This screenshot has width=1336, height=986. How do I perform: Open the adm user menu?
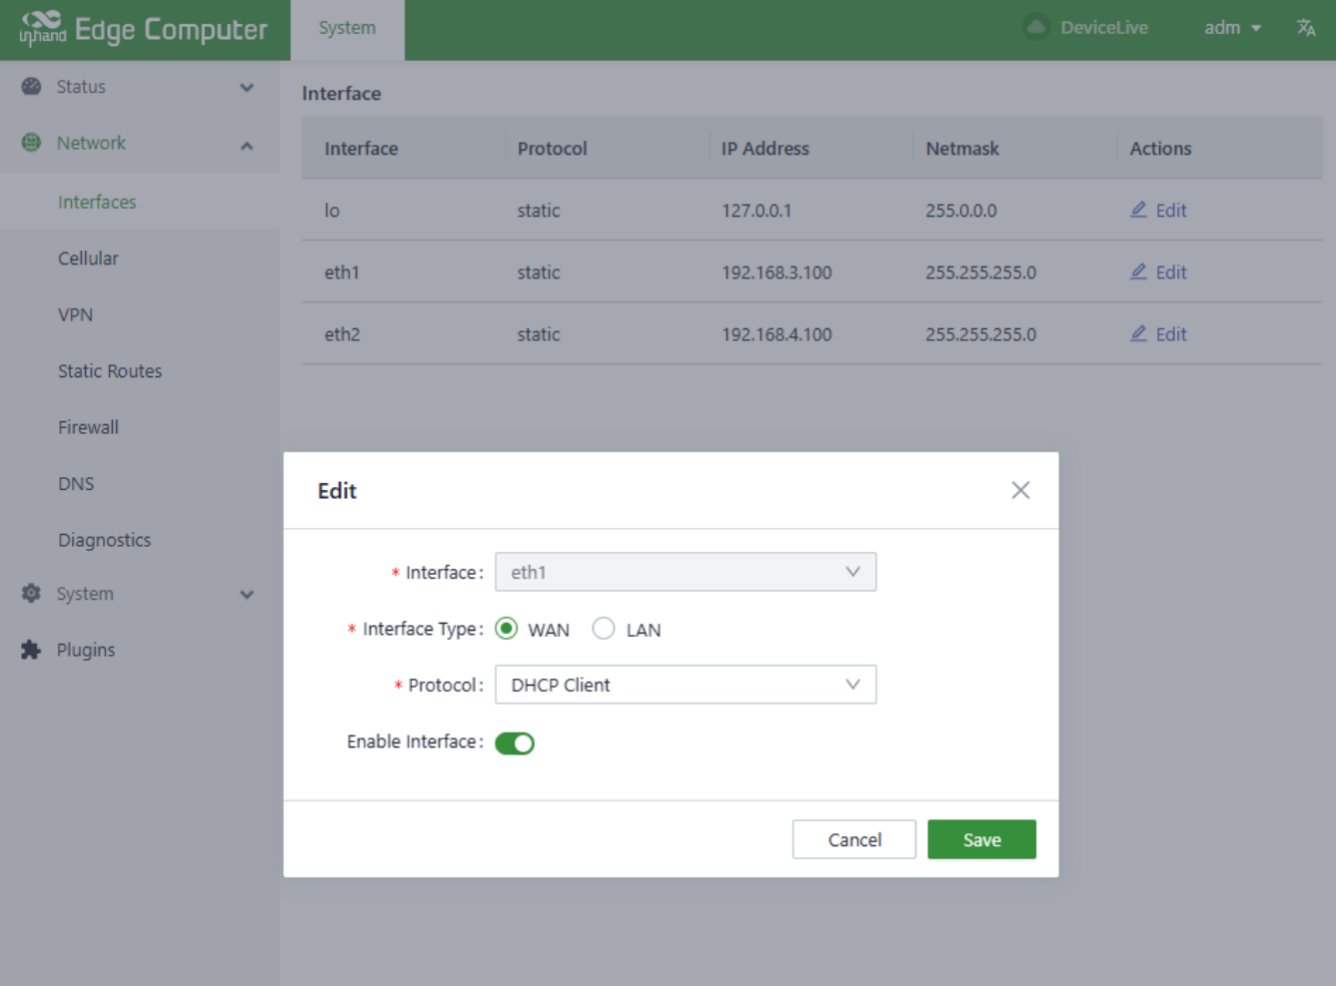tap(1232, 28)
